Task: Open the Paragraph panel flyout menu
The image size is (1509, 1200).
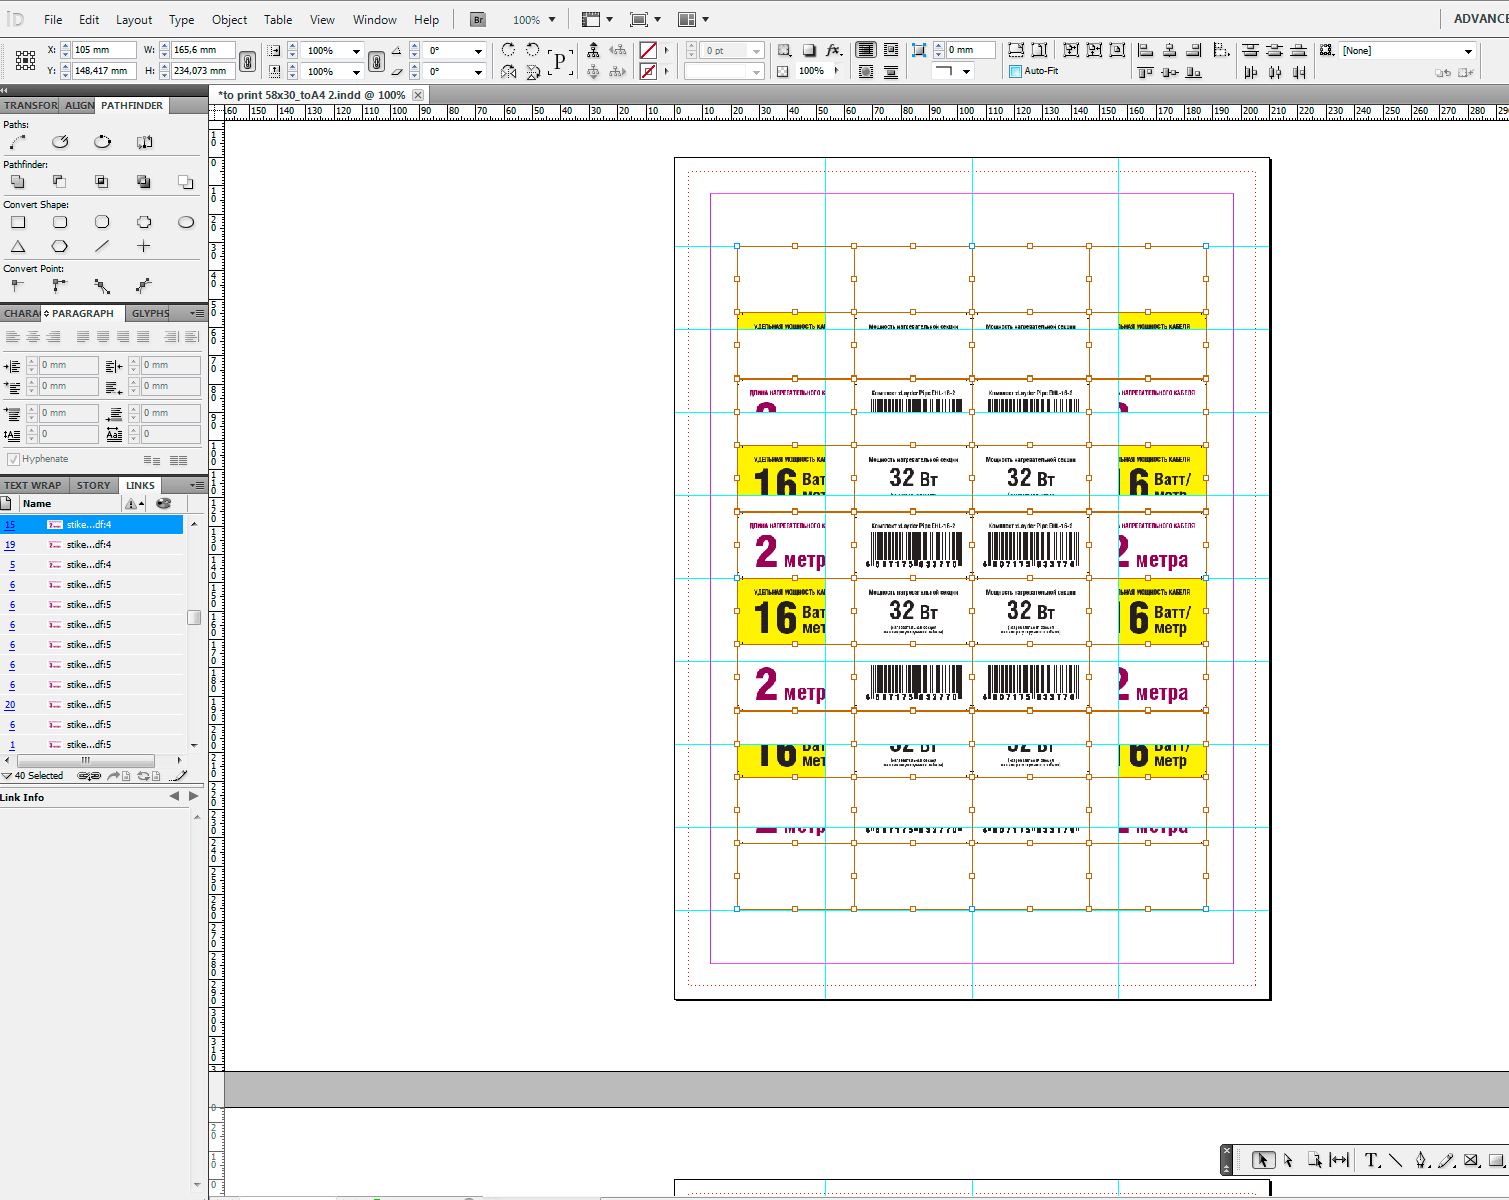Action: 197,313
